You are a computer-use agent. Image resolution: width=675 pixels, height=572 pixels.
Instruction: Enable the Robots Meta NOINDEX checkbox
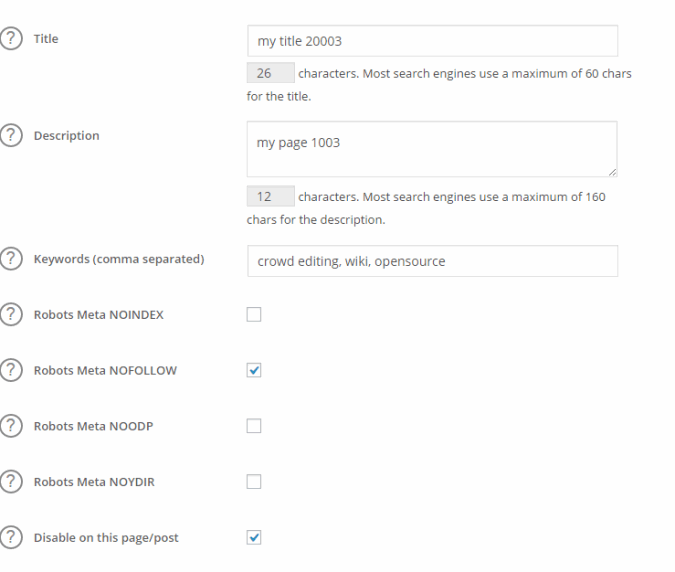pos(254,315)
